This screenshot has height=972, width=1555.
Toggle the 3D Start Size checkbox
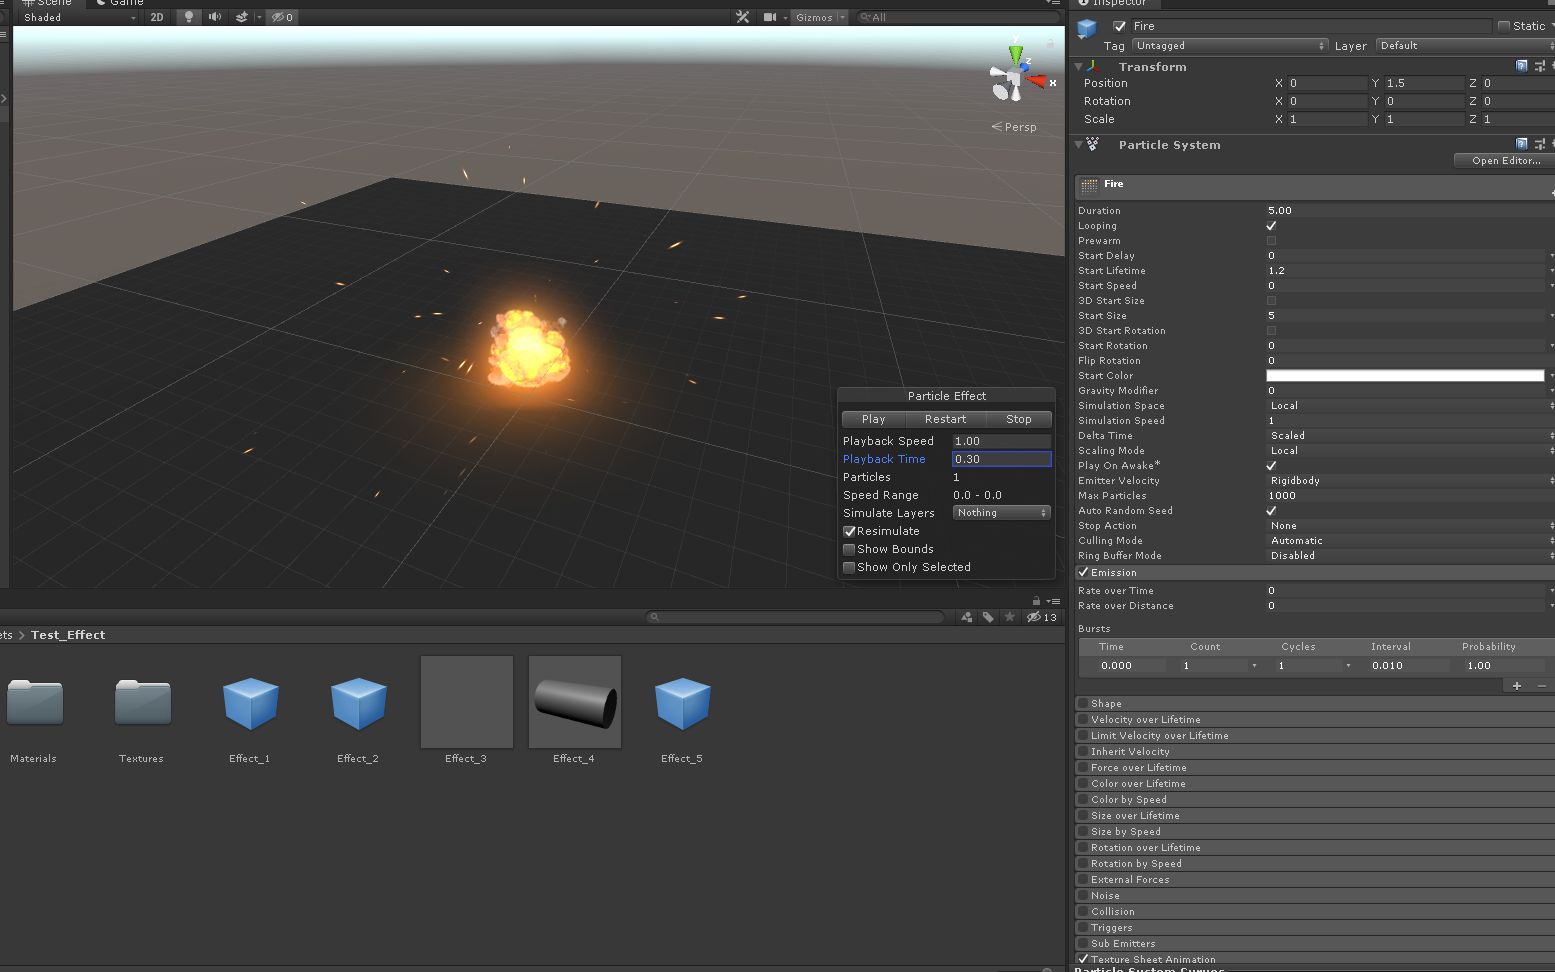coord(1271,301)
